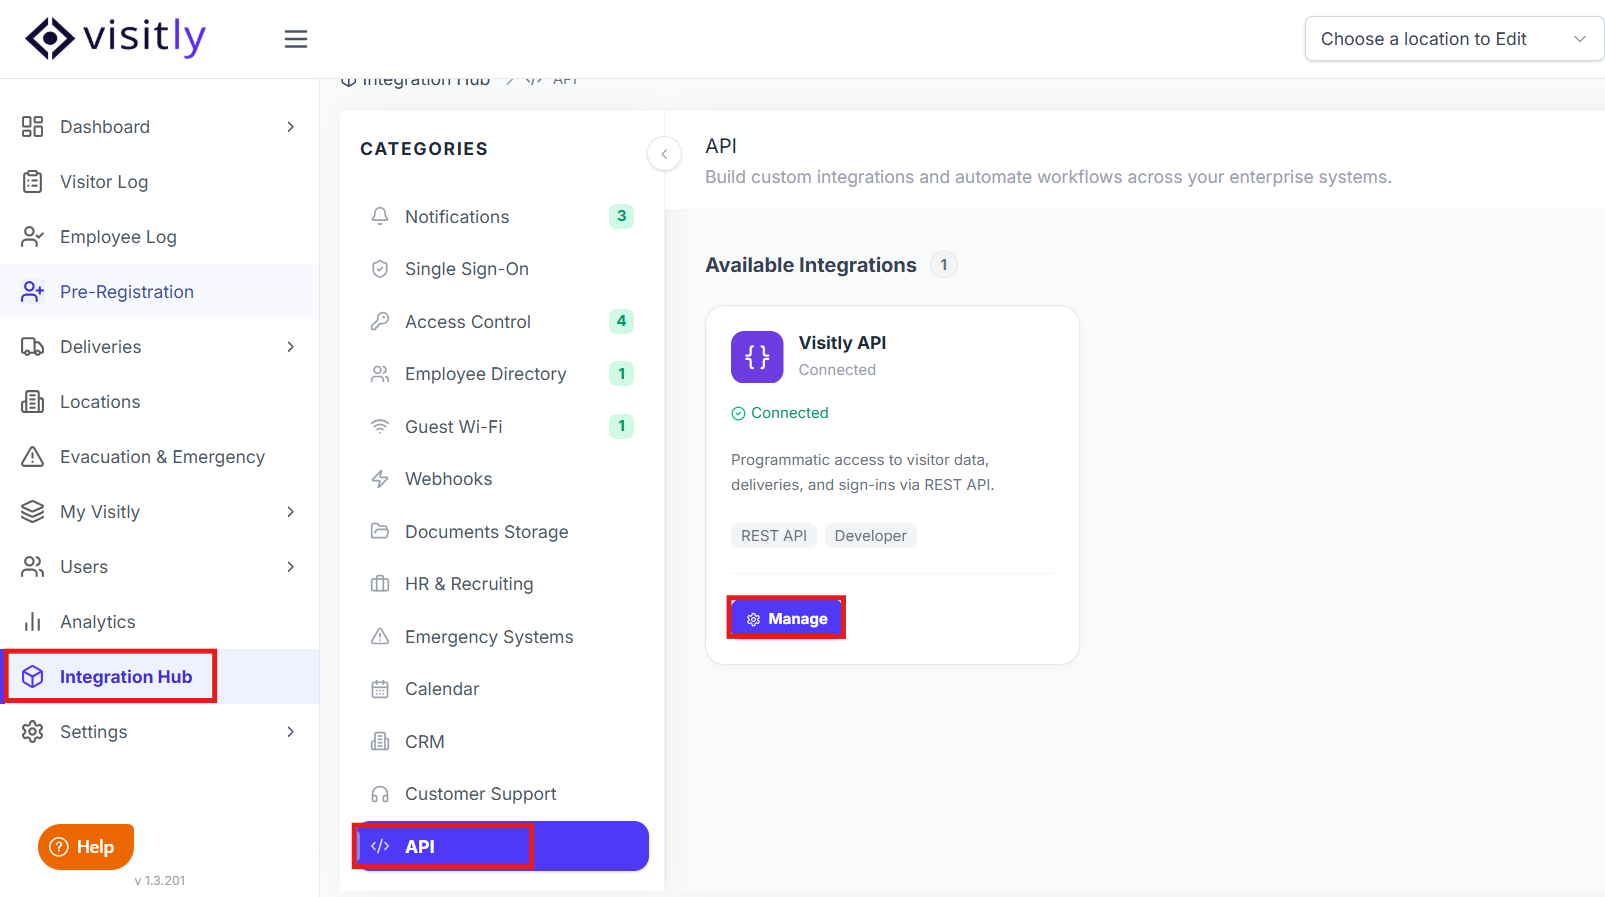1605x897 pixels.
Task: Click the Customer Support headset icon
Action: pyautogui.click(x=380, y=794)
